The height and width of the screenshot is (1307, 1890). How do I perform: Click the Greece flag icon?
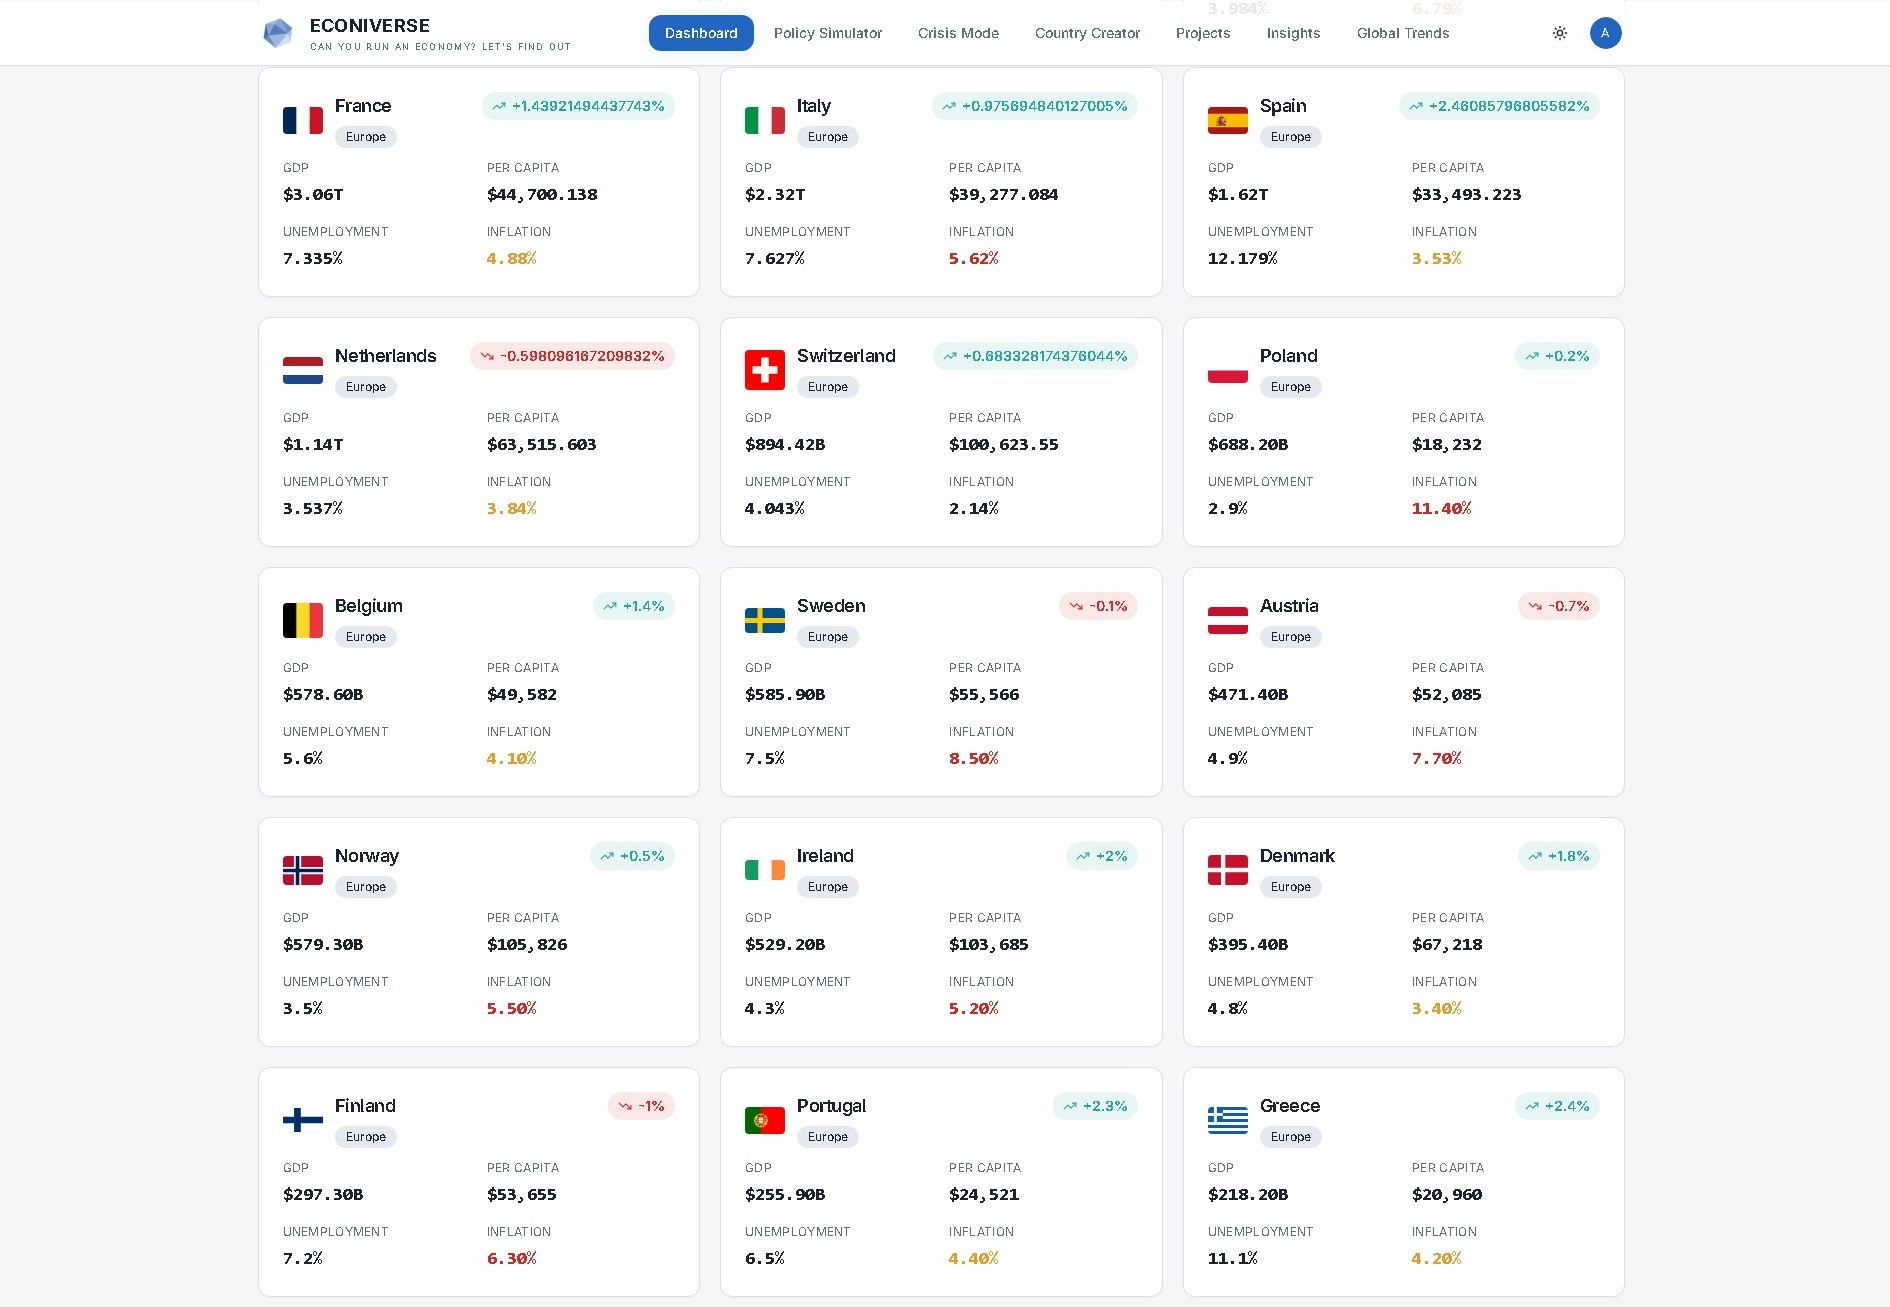[1228, 1120]
